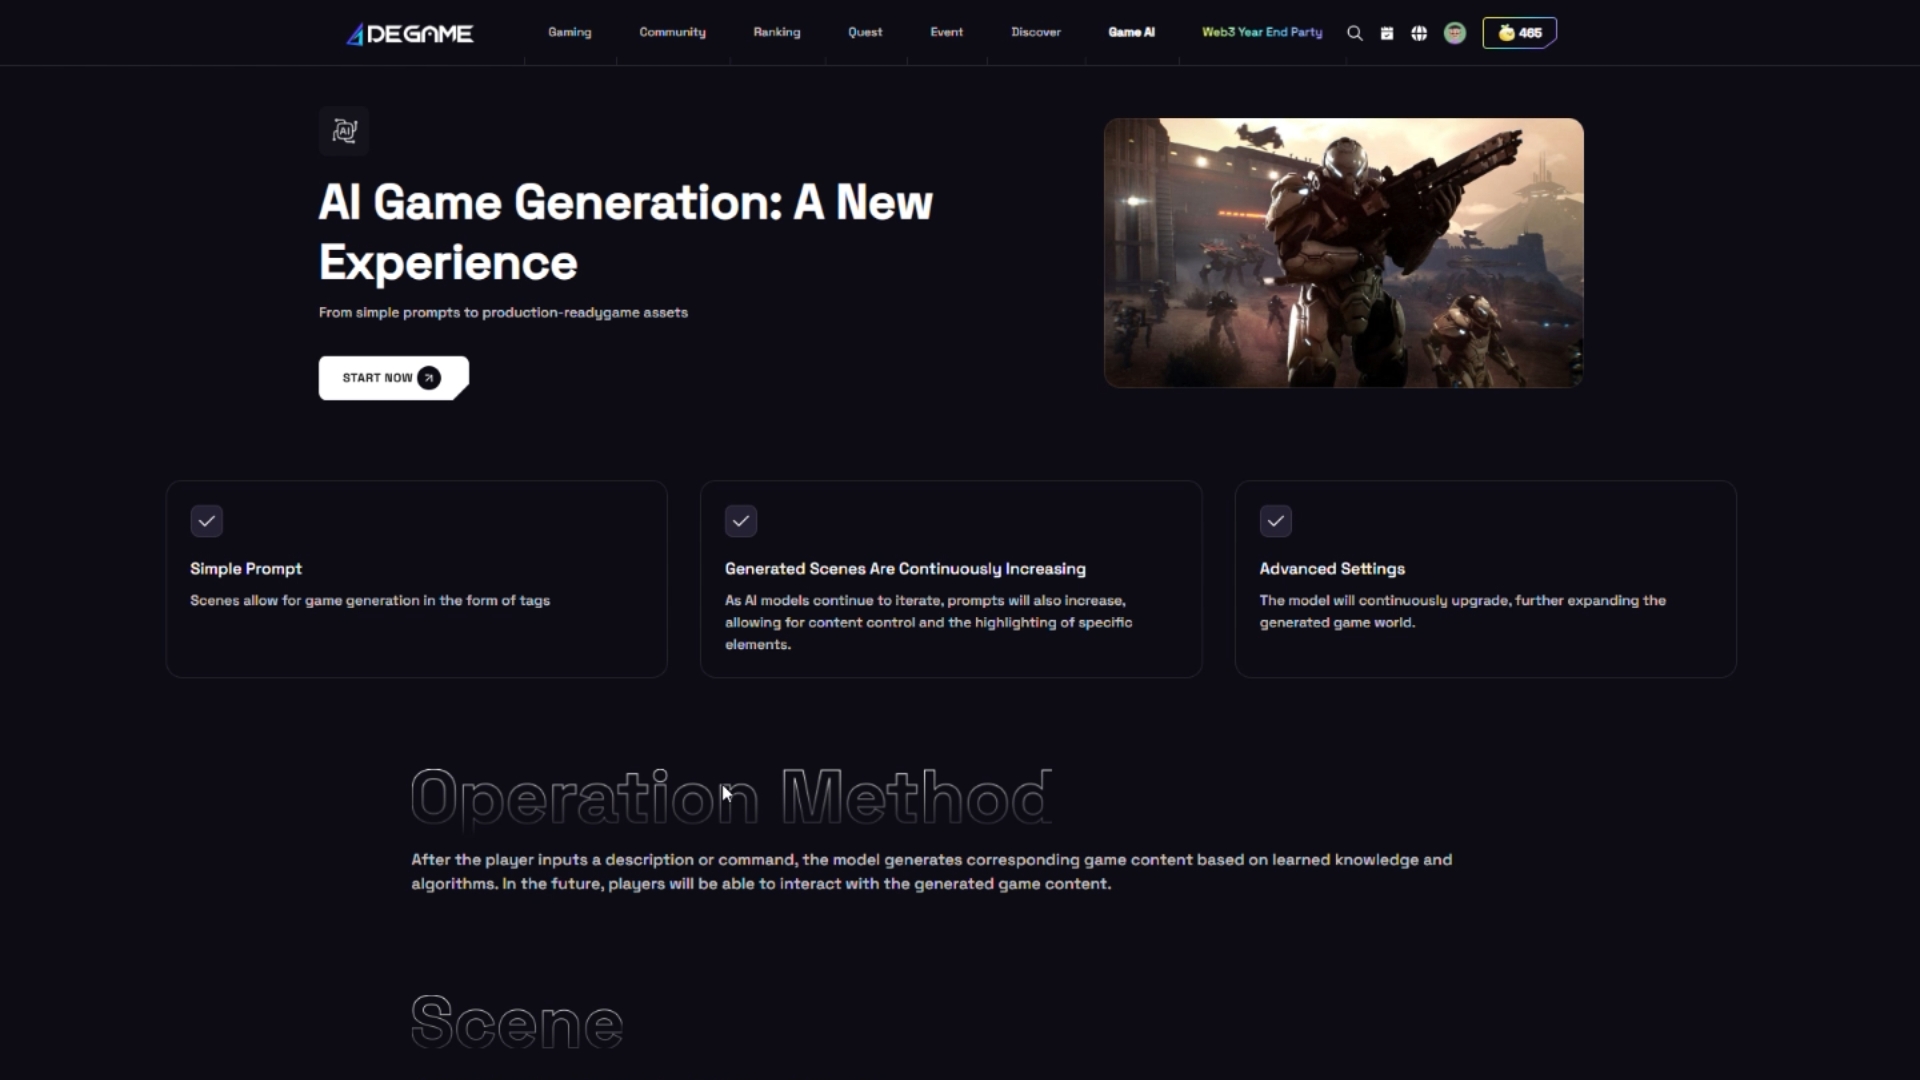Open the search magnifier icon

coord(1354,33)
